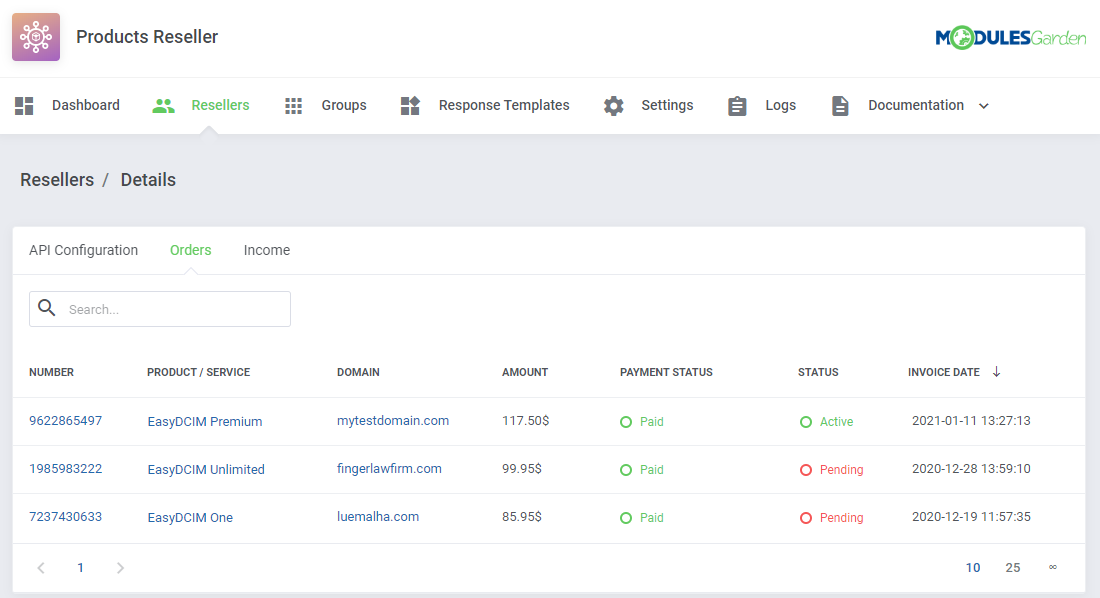Click the search magnifier icon
This screenshot has width=1100, height=598.
(47, 307)
